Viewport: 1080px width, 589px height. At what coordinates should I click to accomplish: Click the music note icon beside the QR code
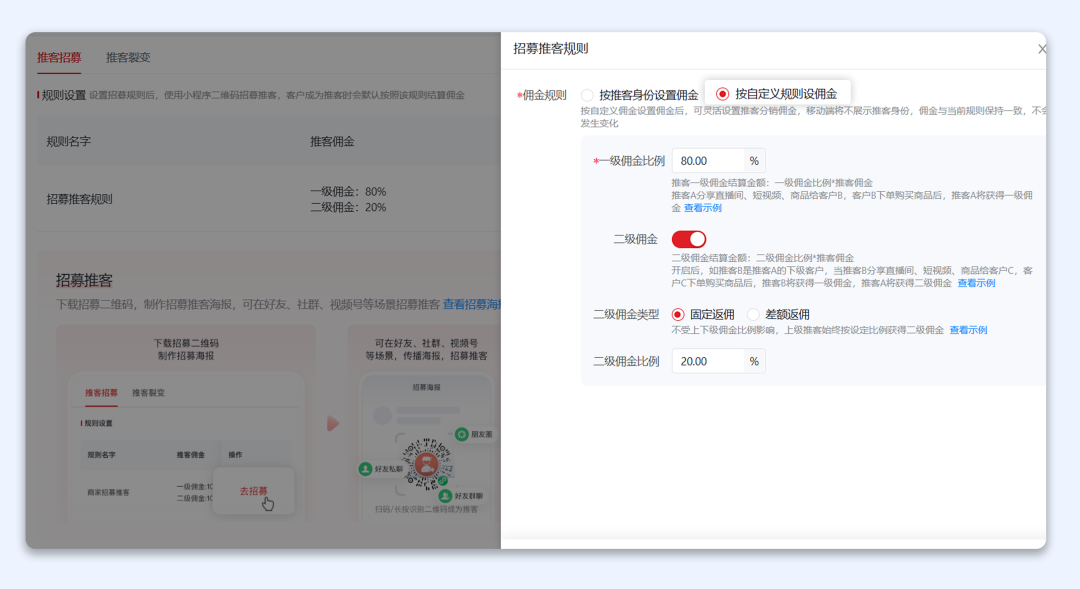pos(442,481)
